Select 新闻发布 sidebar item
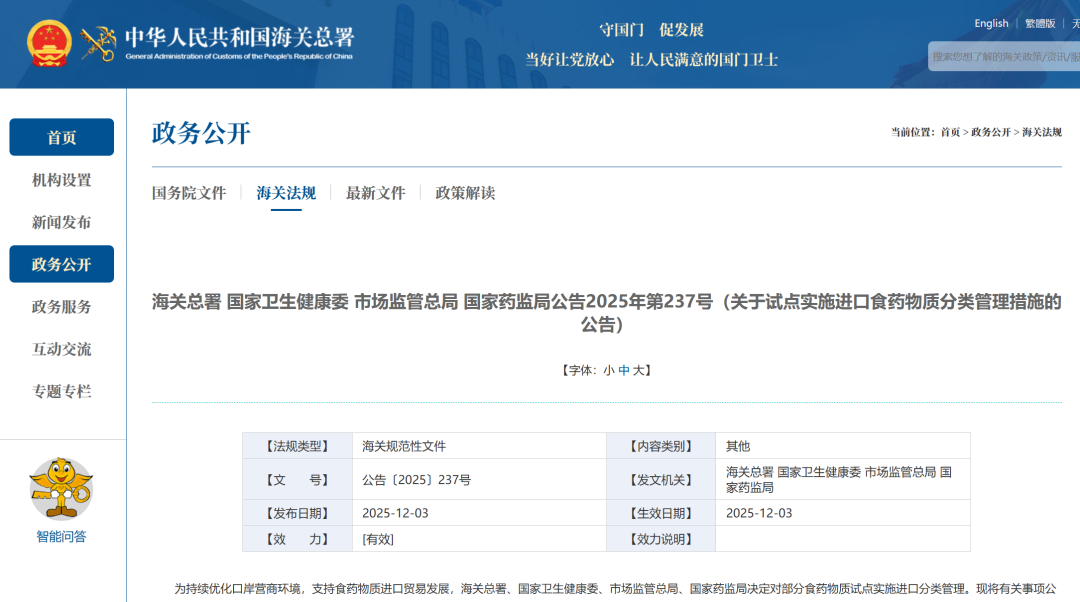 61,222
